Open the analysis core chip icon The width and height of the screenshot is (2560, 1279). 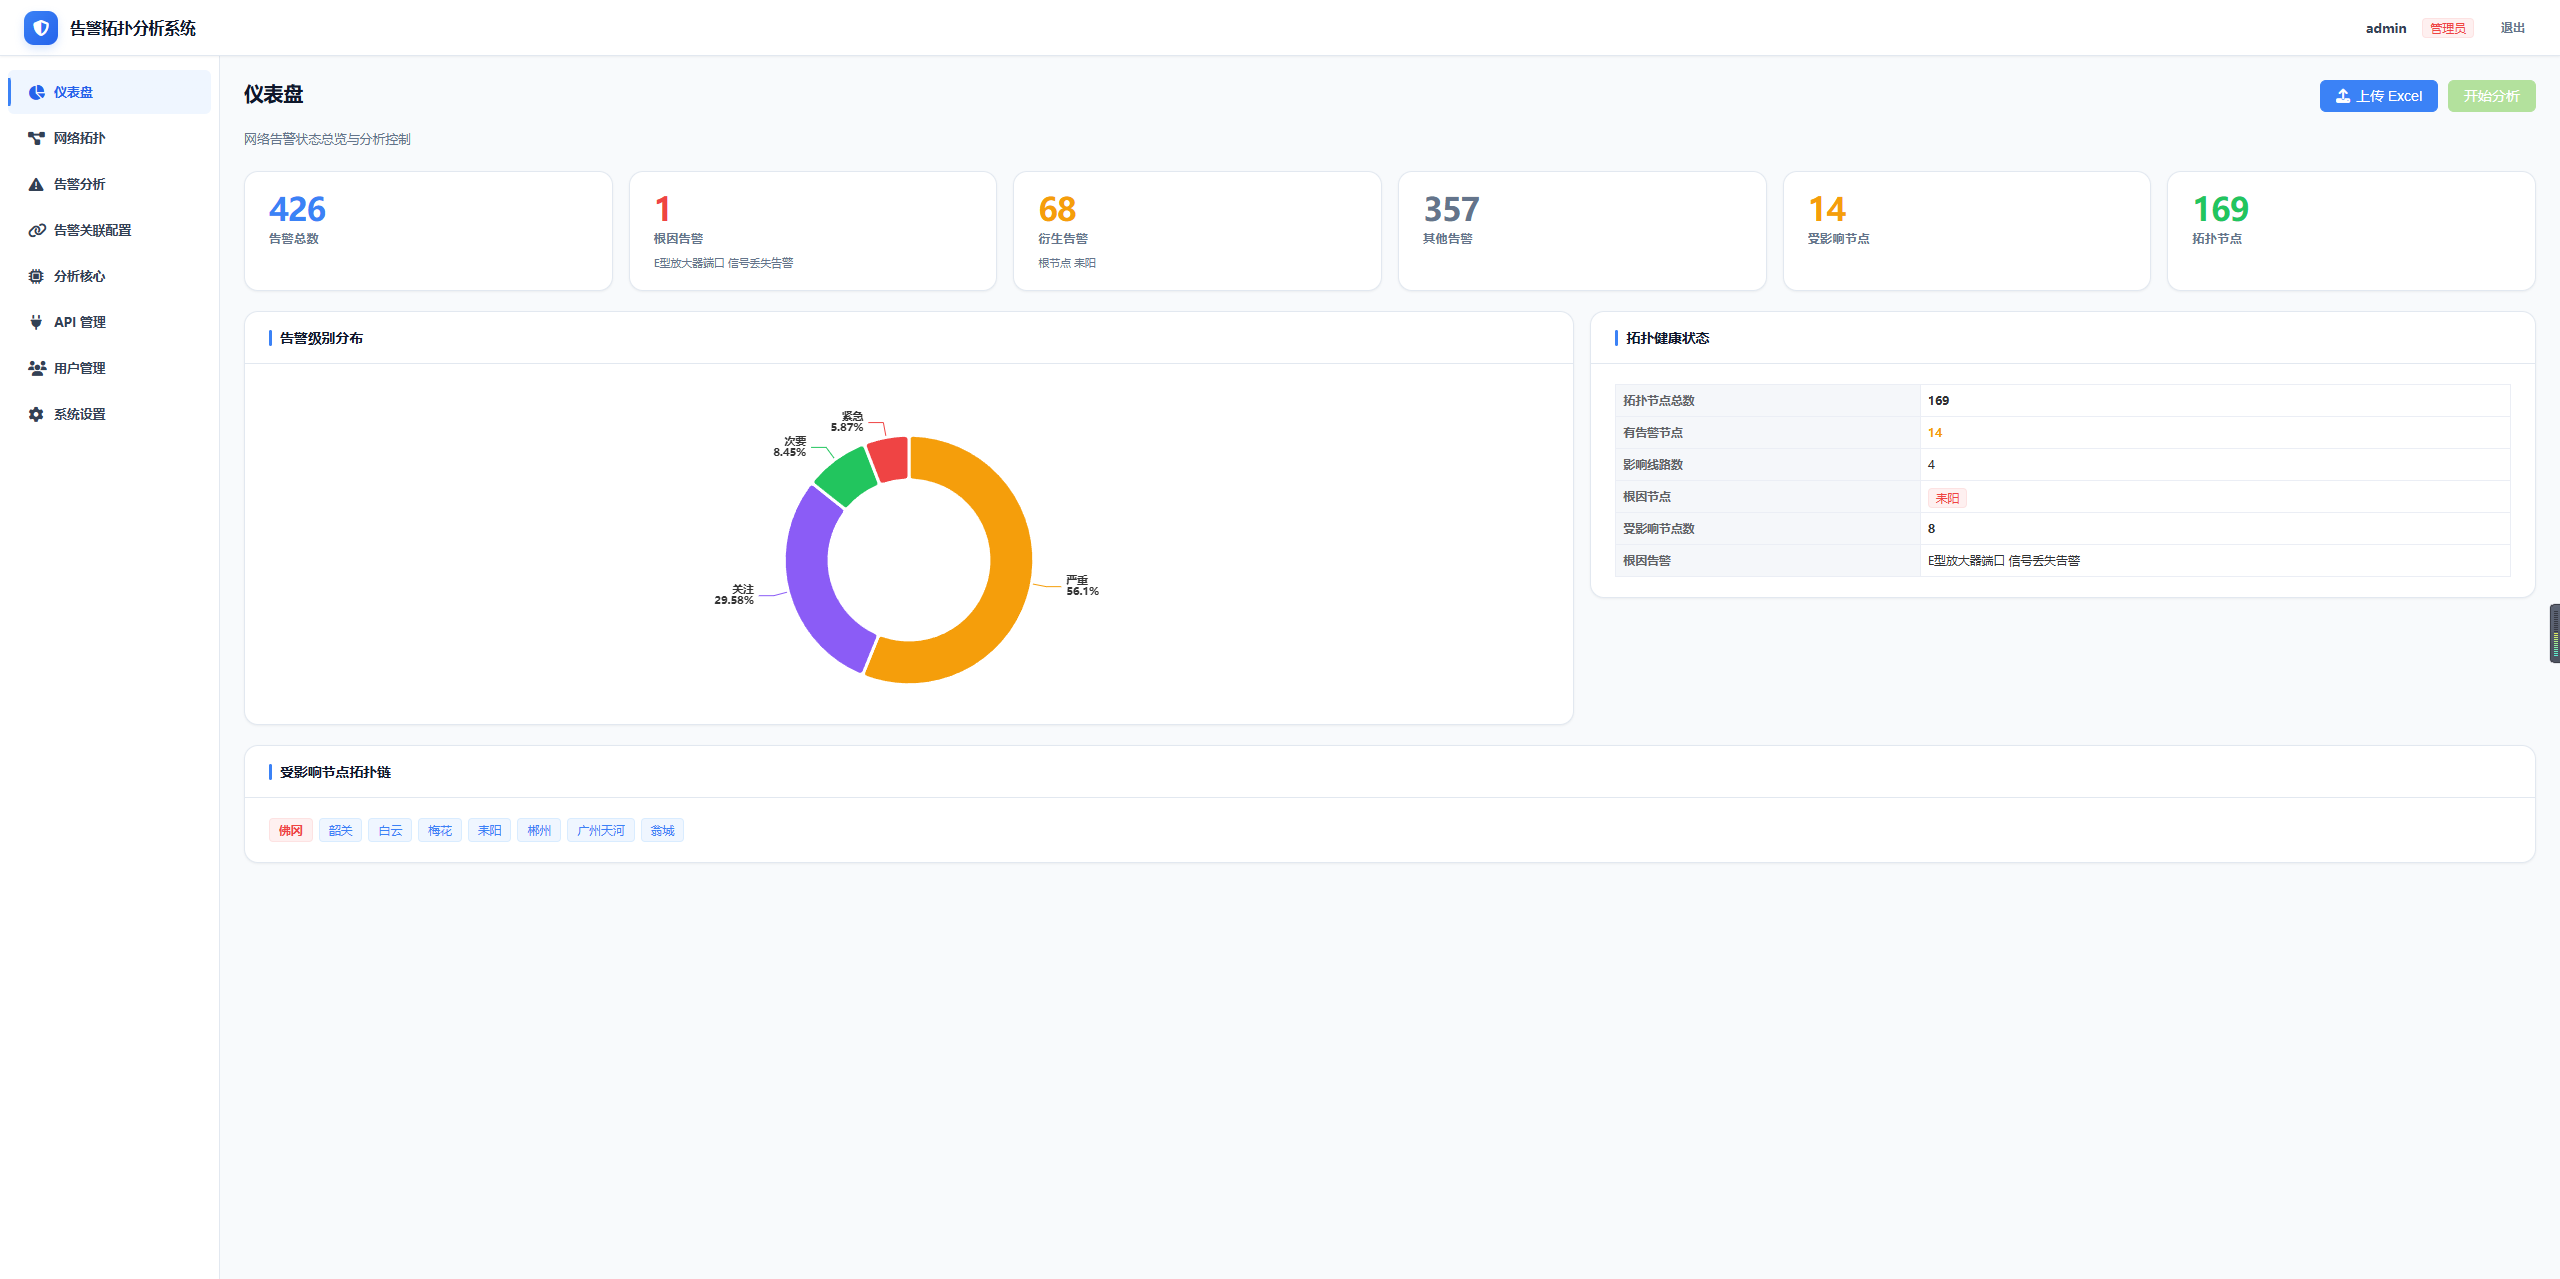tap(36, 276)
